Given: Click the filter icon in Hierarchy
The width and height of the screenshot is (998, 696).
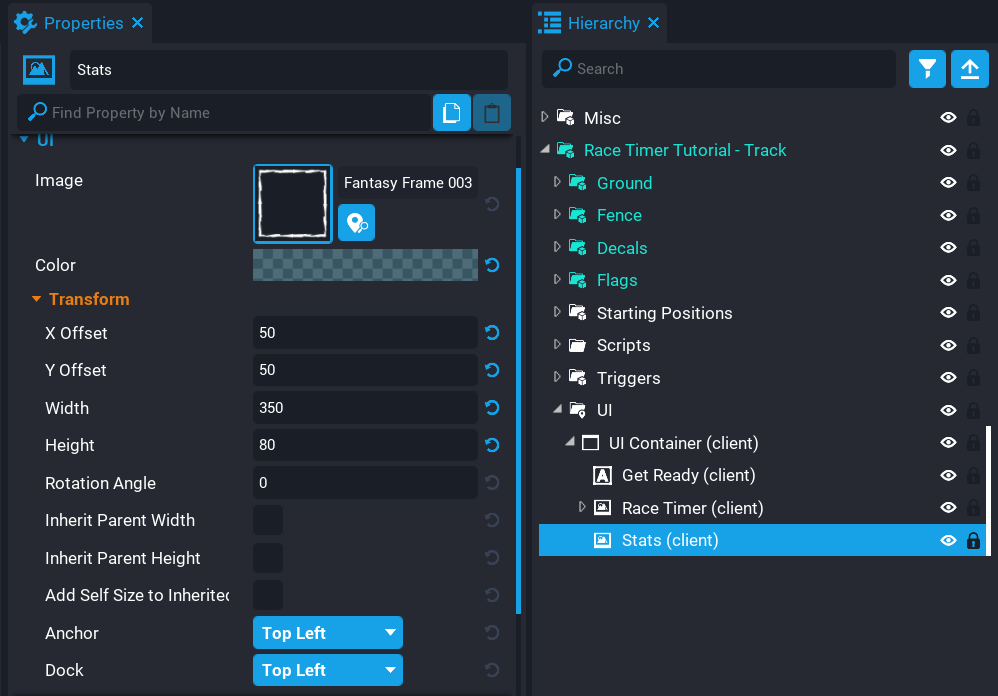Looking at the screenshot, I should point(927,69).
